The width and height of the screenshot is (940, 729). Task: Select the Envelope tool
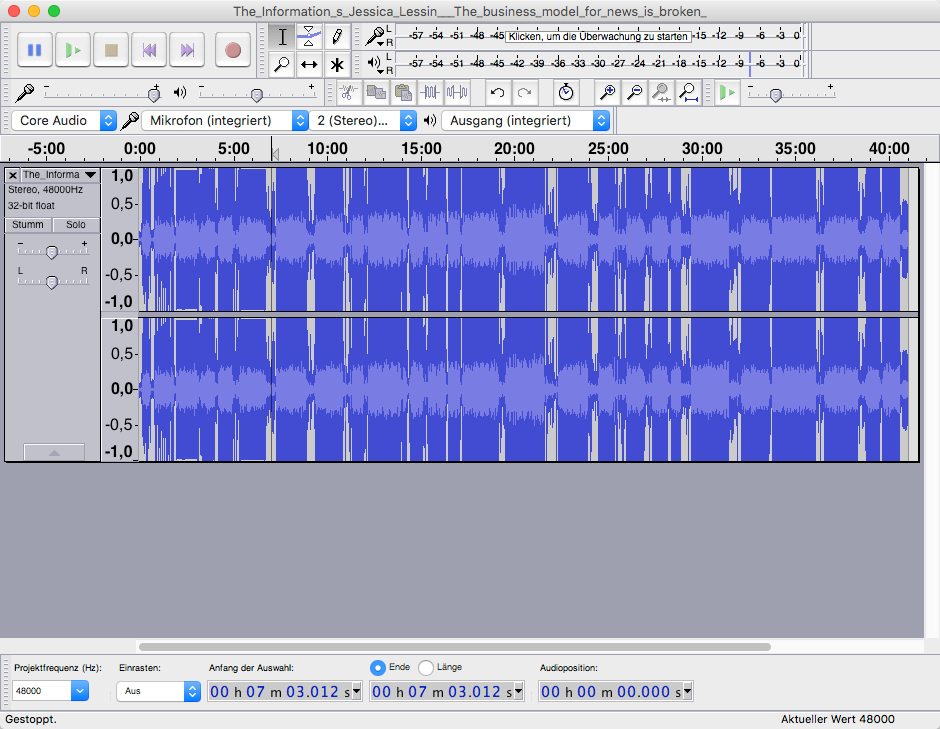point(309,37)
